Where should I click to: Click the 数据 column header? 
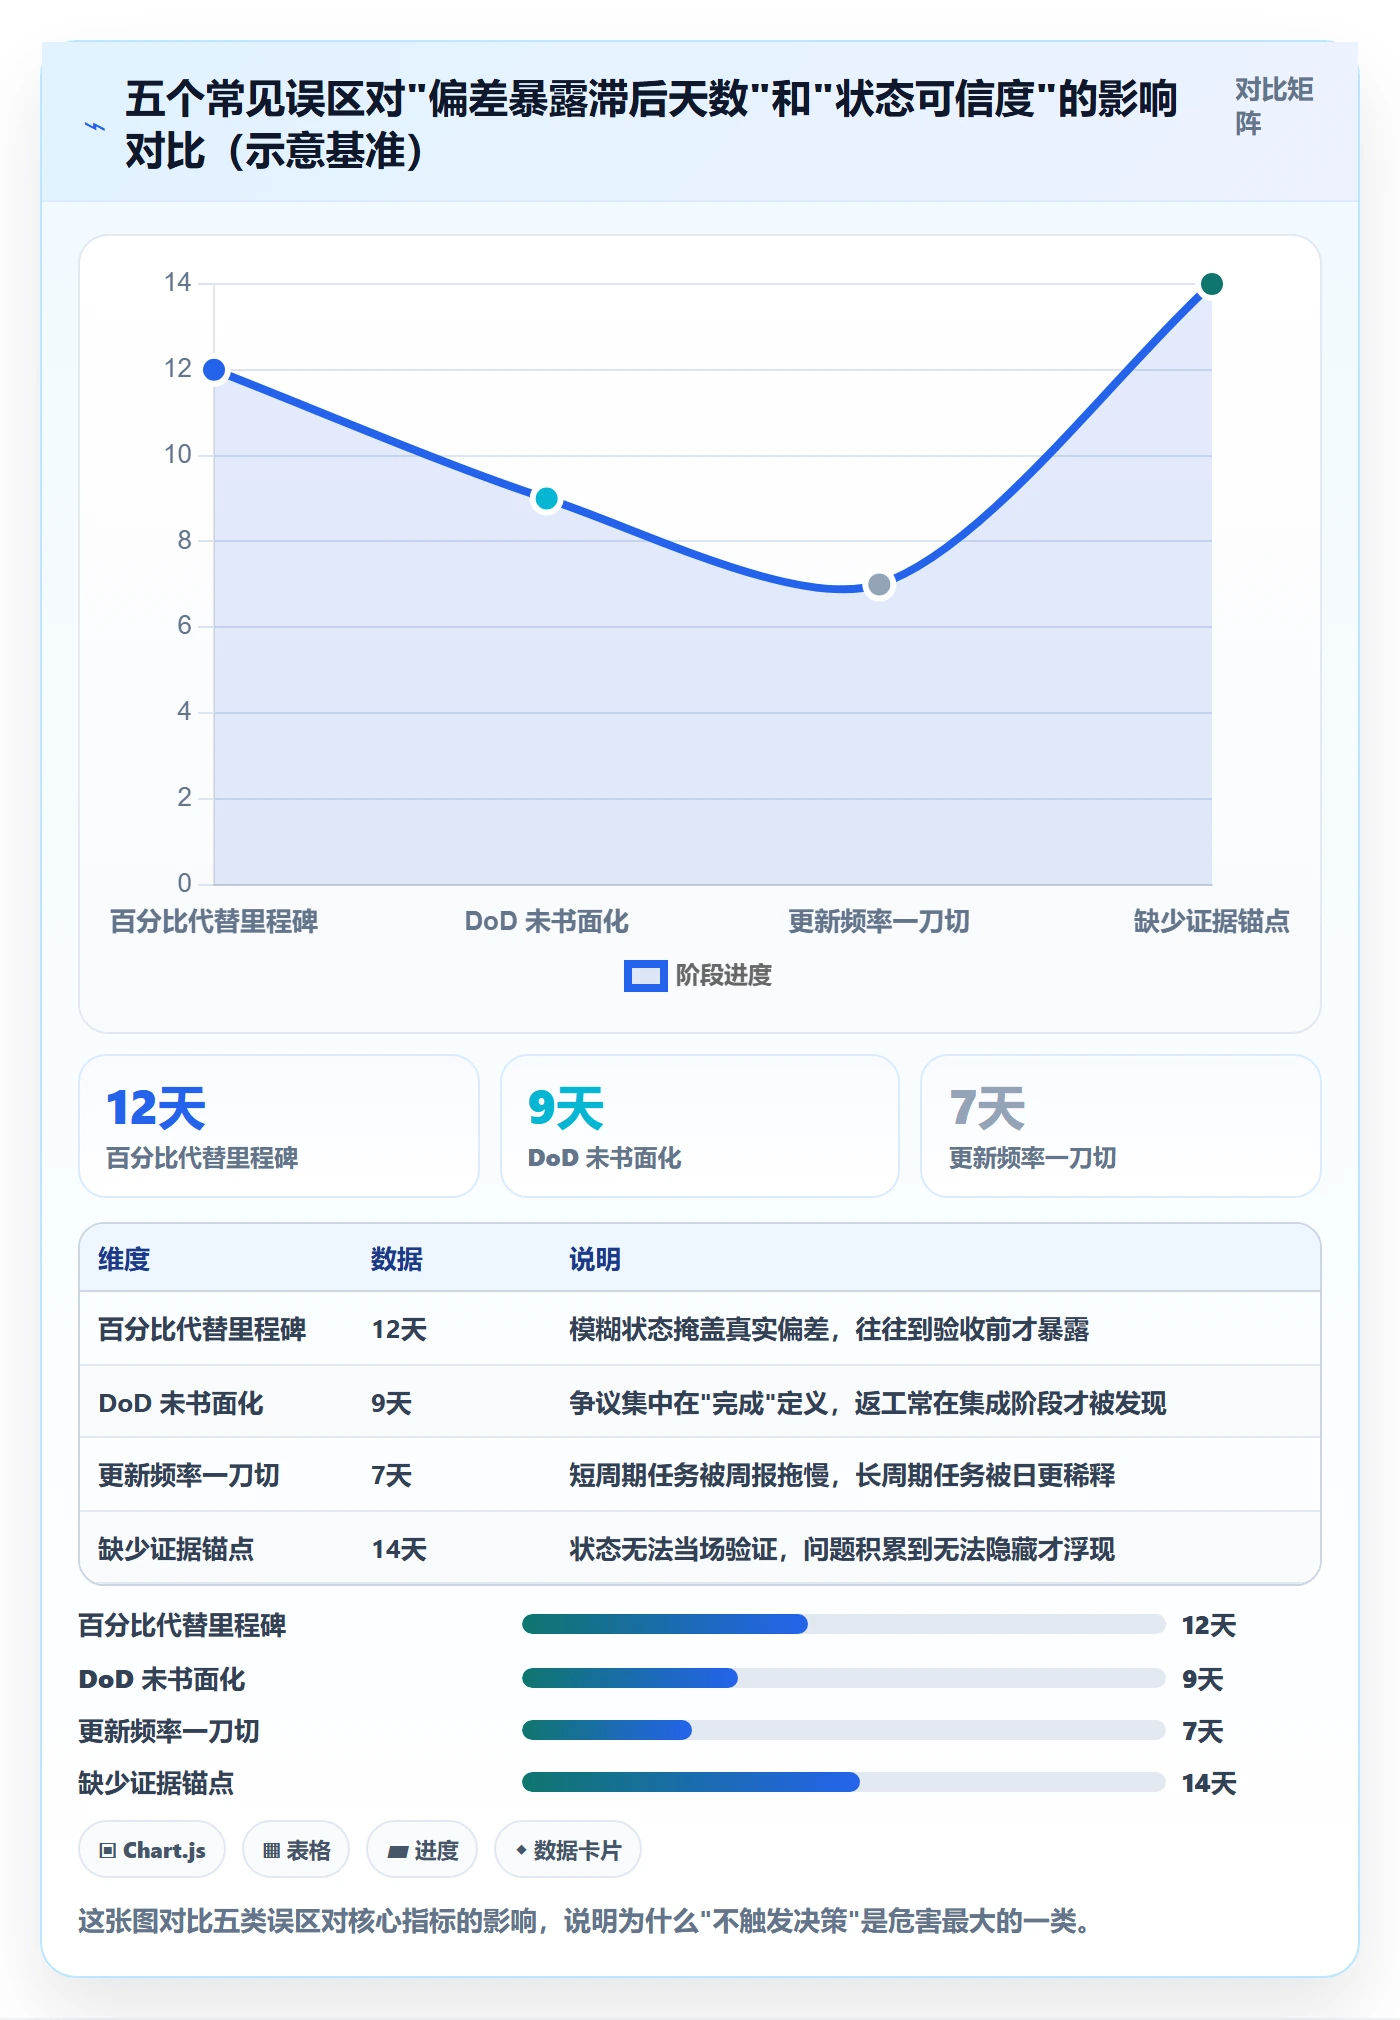click(x=397, y=1259)
